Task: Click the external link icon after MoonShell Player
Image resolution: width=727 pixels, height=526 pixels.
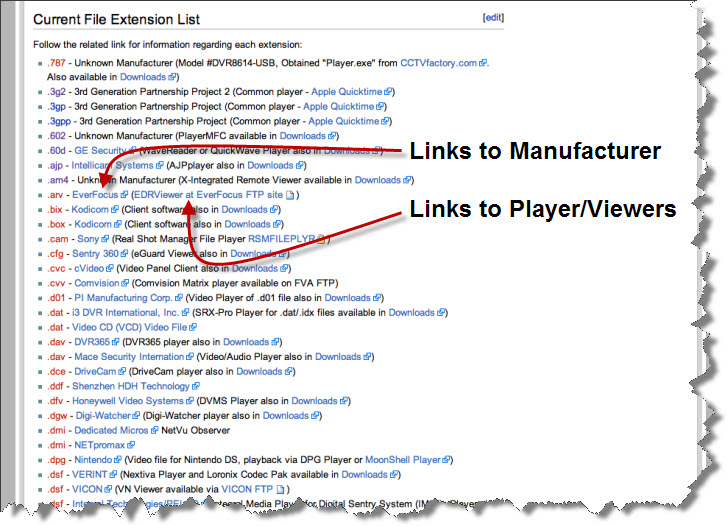Action: point(446,460)
